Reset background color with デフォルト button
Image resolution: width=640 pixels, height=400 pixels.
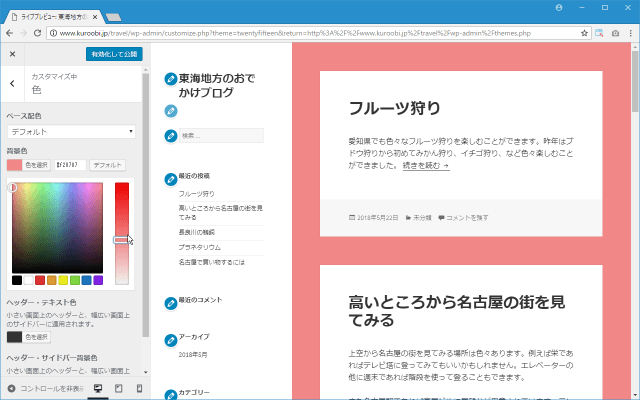107,165
